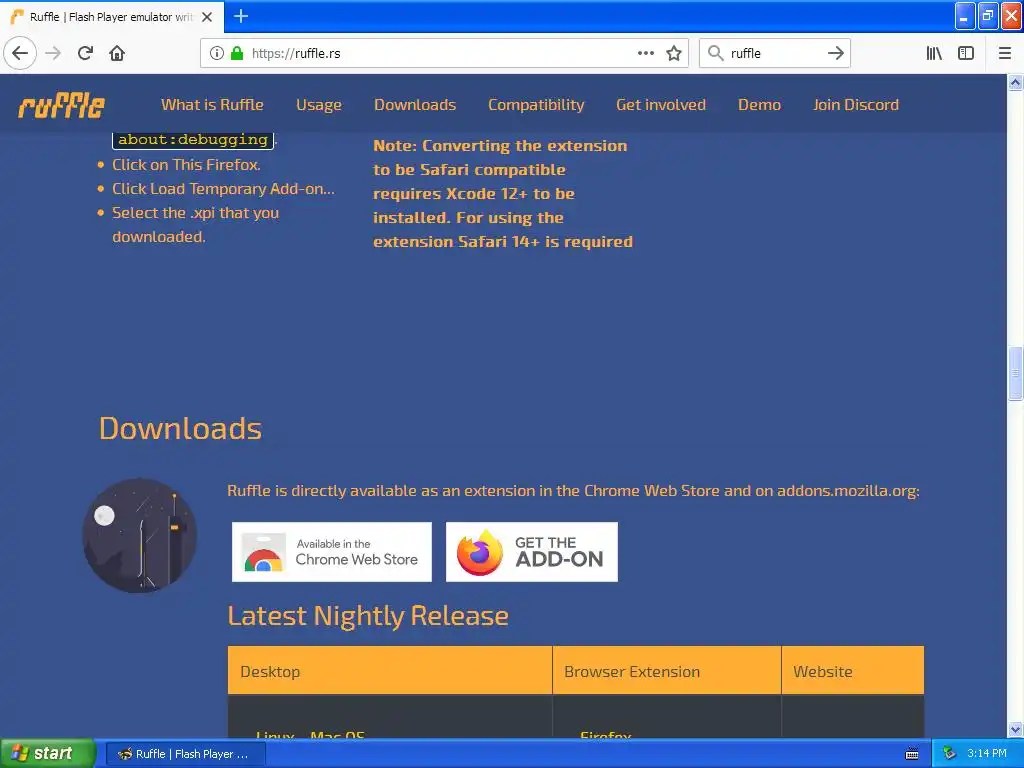Select Ruffle taskbar window button
The image size is (1024, 768).
click(x=185, y=754)
